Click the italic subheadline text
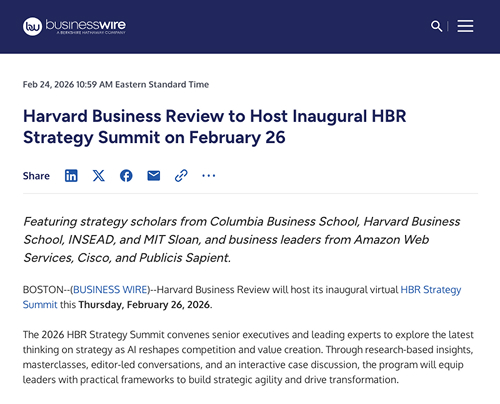The height and width of the screenshot is (404, 500). [242, 240]
